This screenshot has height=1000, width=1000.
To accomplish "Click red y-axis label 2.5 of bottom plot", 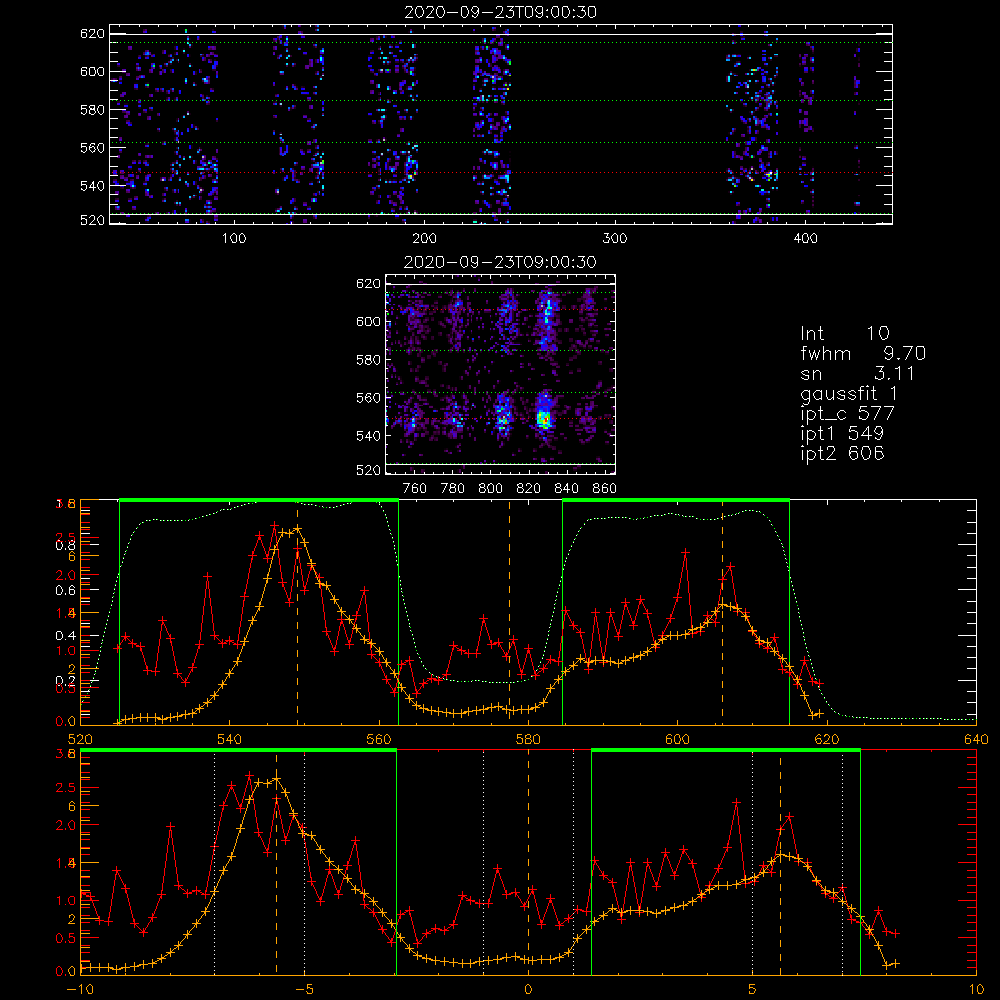I will (66, 788).
